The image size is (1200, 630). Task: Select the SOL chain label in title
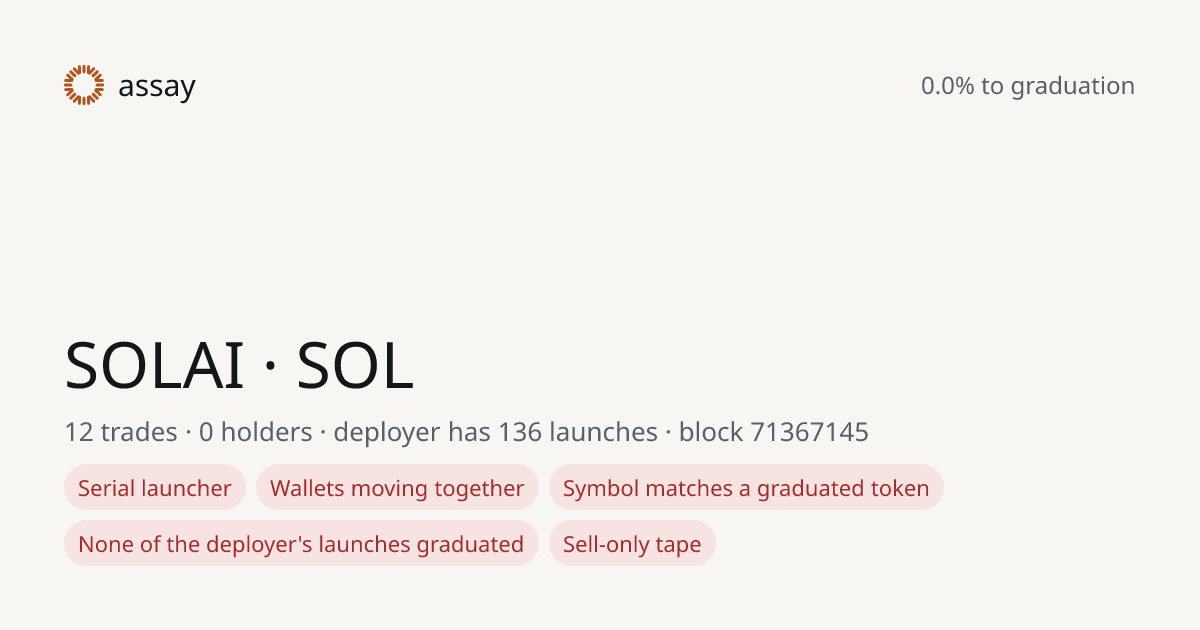[355, 365]
